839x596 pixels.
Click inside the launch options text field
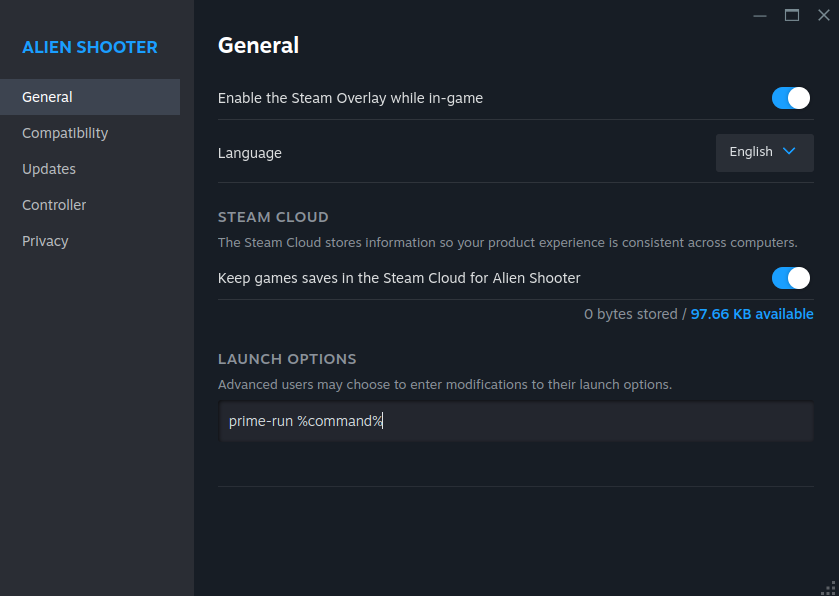515,421
